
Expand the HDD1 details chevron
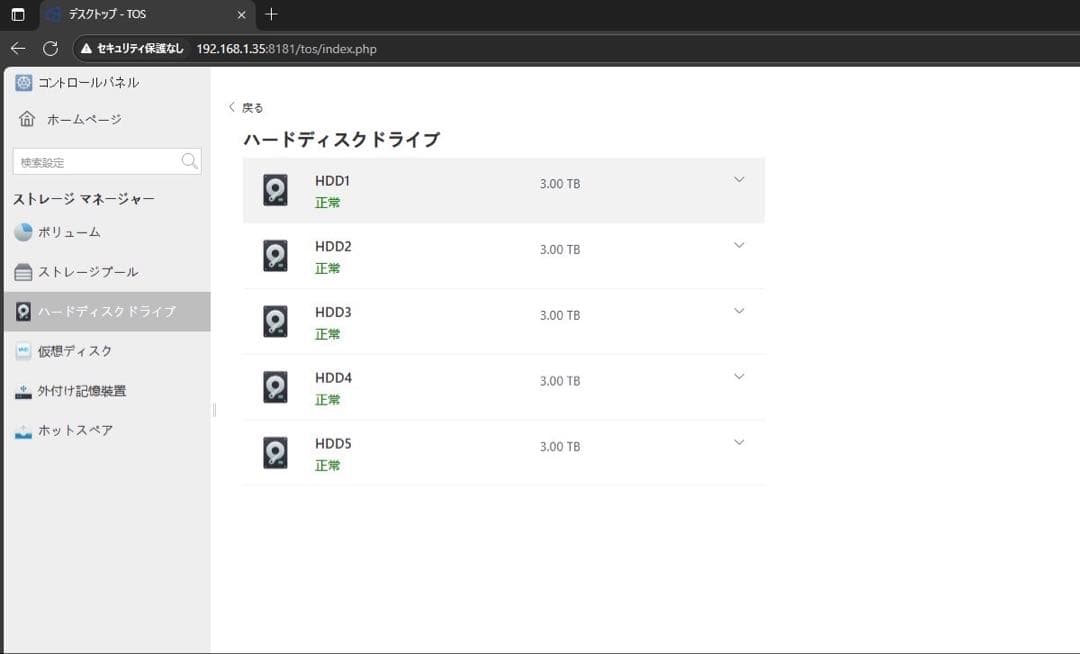coord(738,178)
